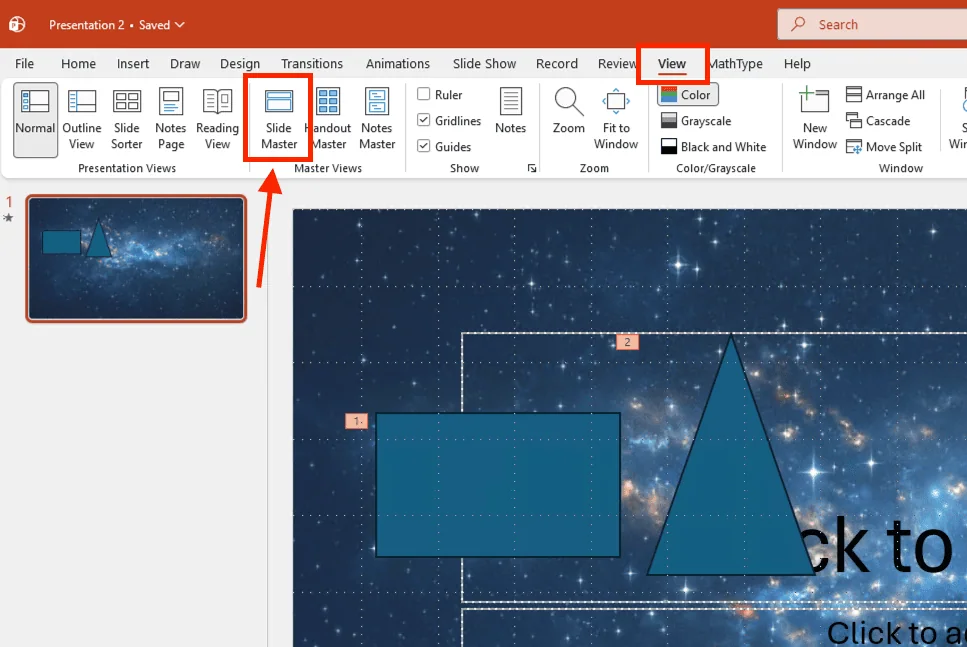Open the Design tab
Screen dimensions: 967x647
pyautogui.click(x=240, y=64)
